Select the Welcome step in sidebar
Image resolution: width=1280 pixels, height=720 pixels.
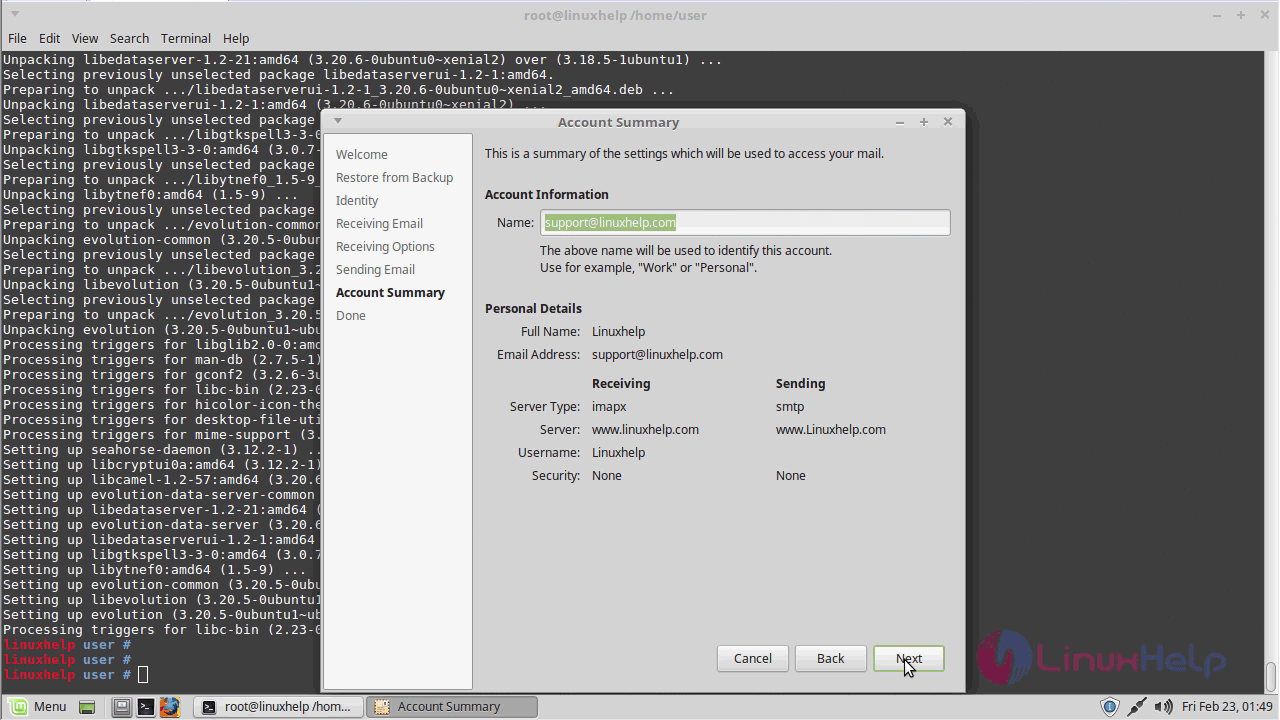click(362, 154)
